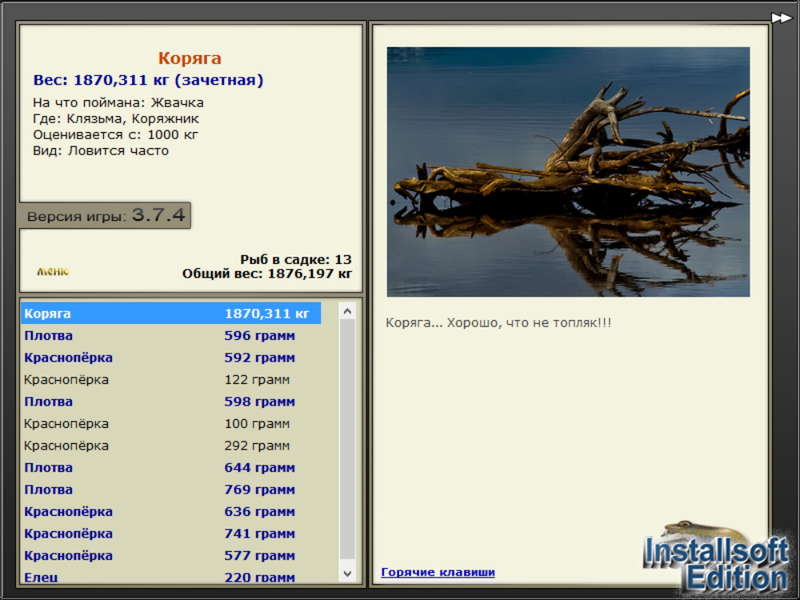Select Краснопёрка 100 грамм entry
This screenshot has height=600, width=800.
(171, 423)
